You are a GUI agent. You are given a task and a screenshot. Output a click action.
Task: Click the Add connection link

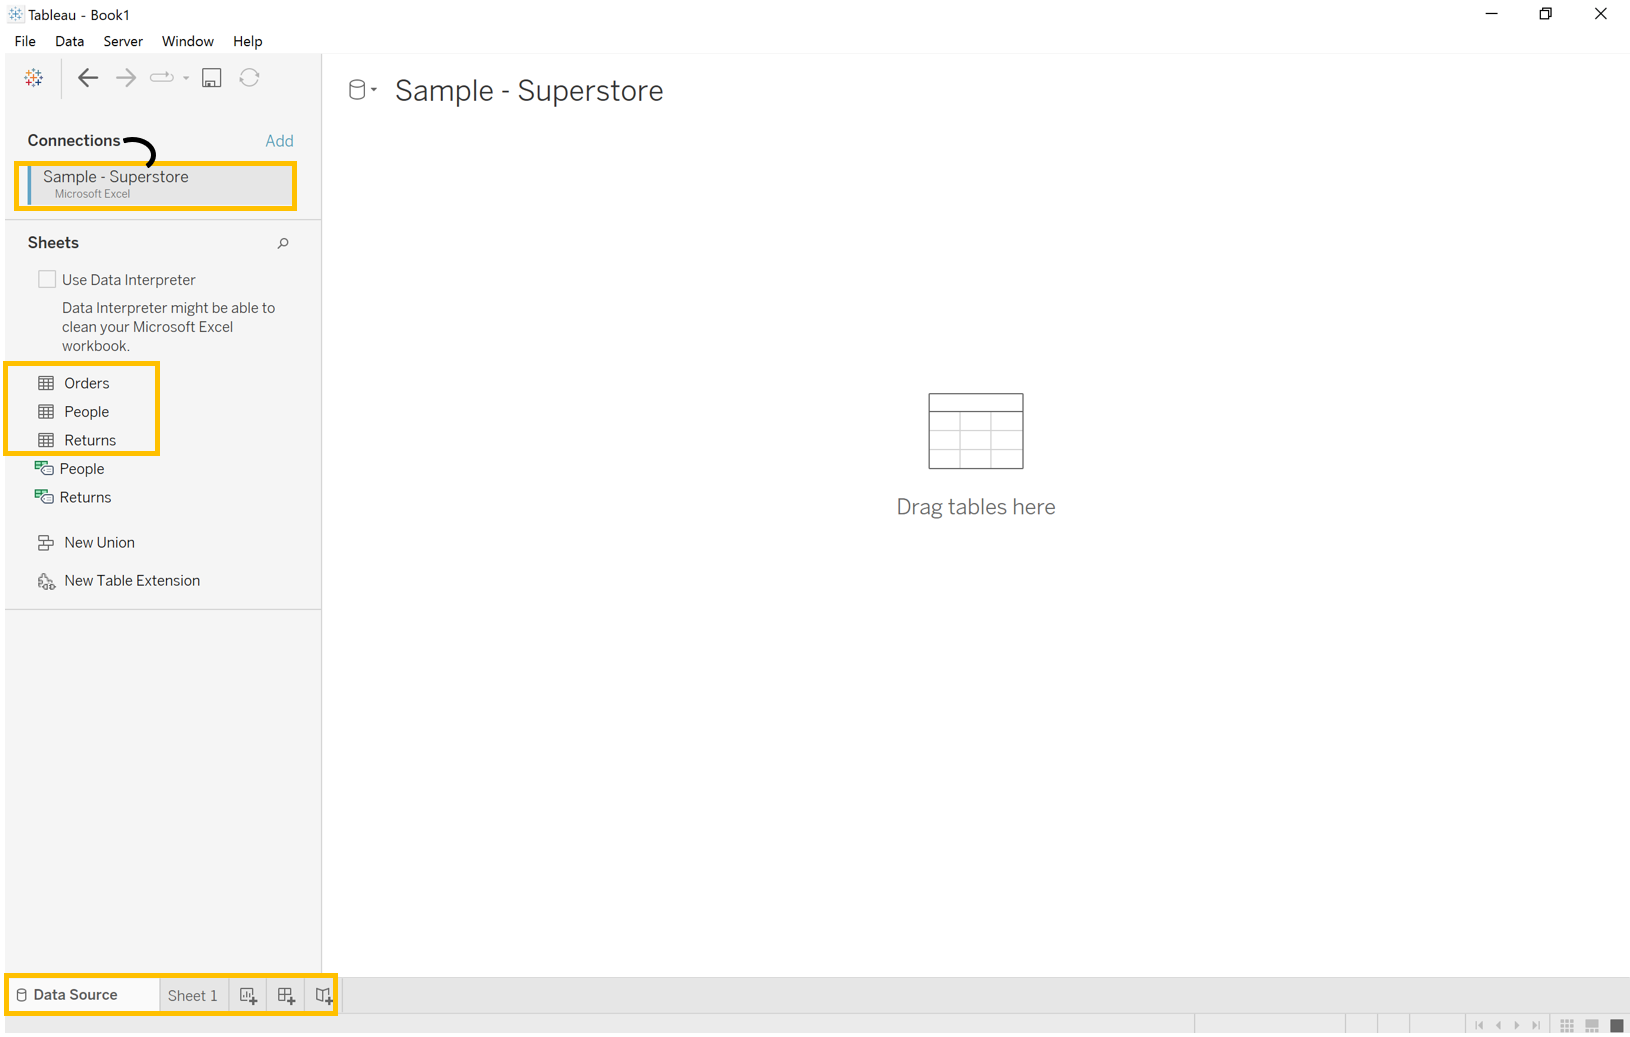pos(279,140)
